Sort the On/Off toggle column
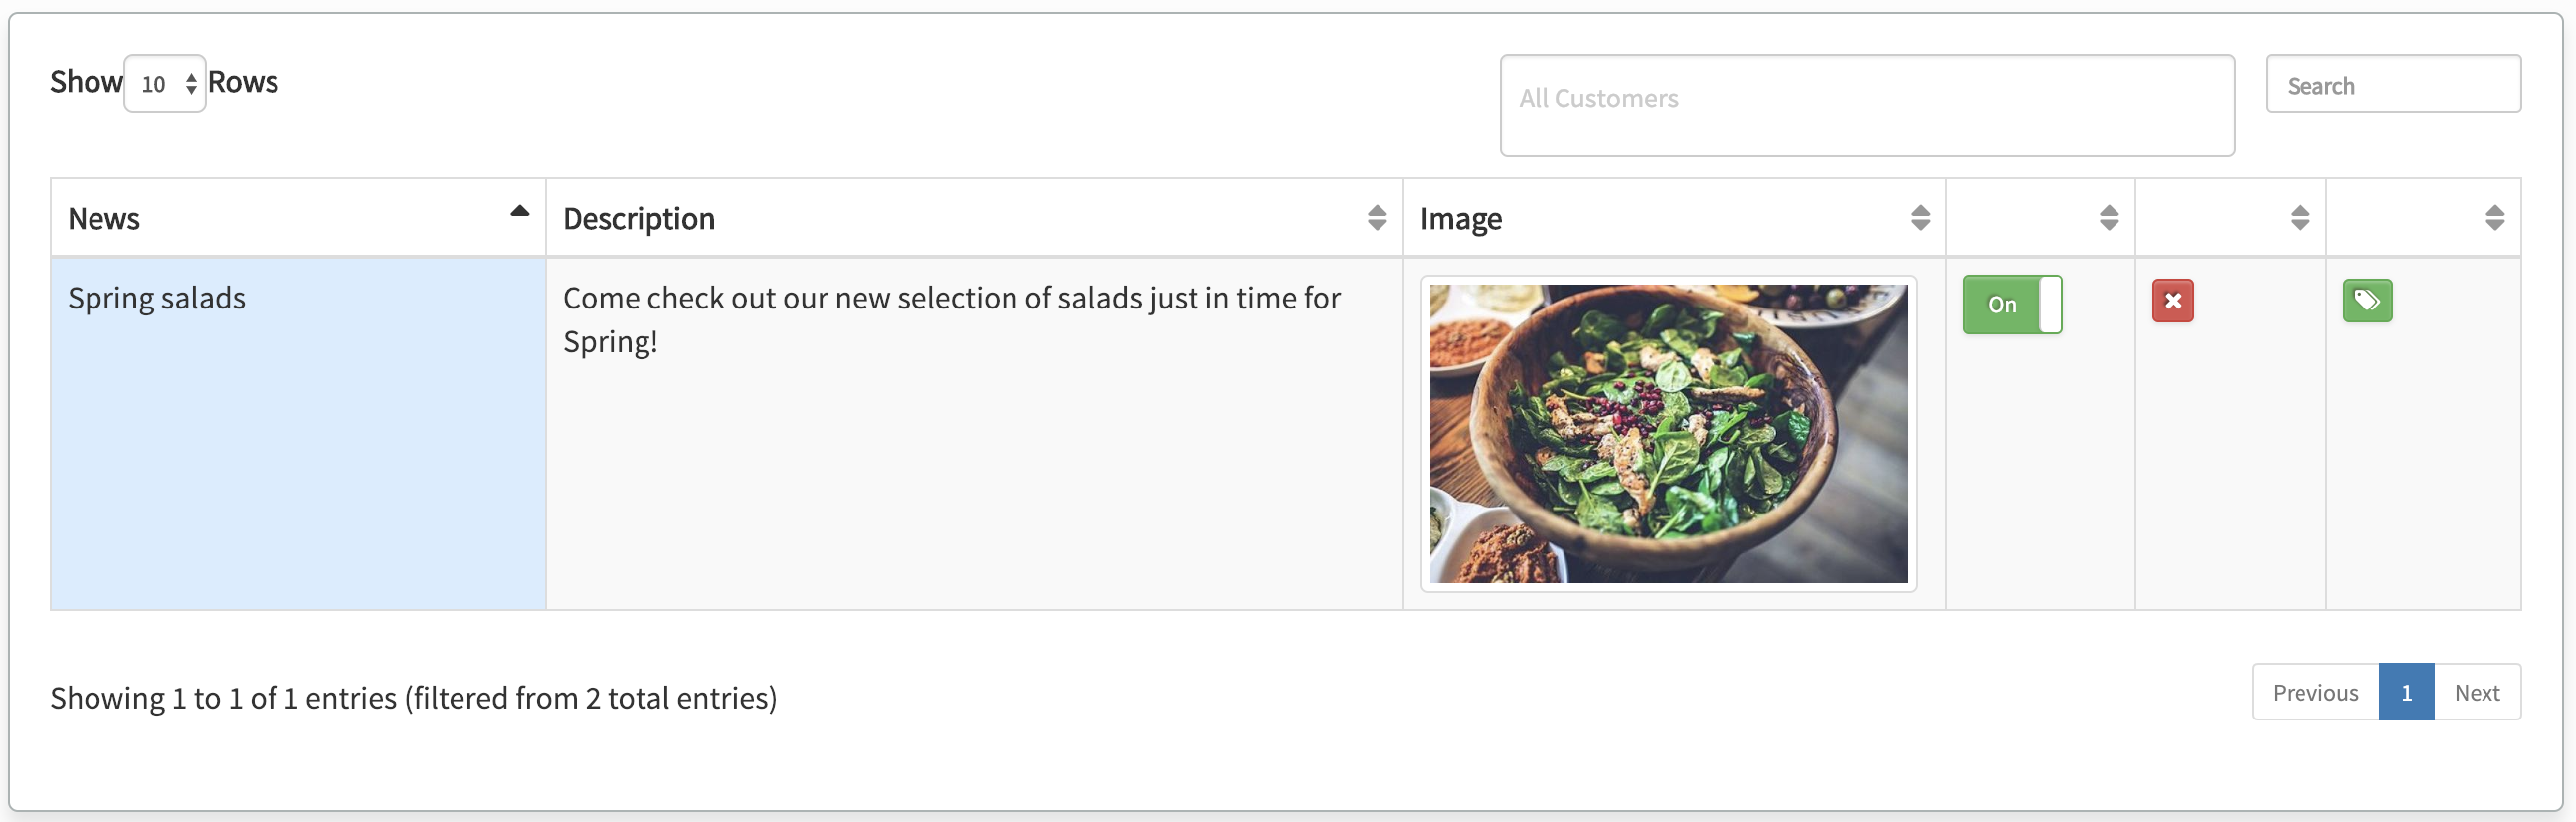2576x822 pixels. [2108, 218]
